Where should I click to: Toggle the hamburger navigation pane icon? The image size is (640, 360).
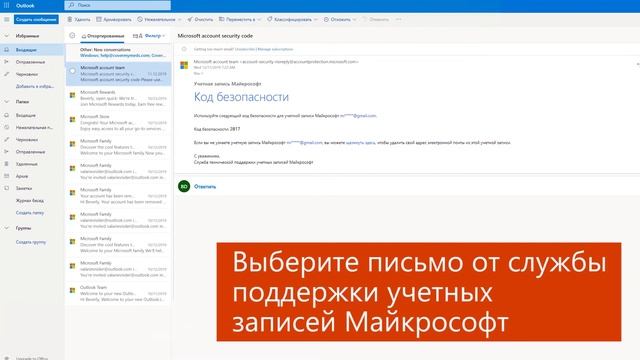click(x=7, y=19)
